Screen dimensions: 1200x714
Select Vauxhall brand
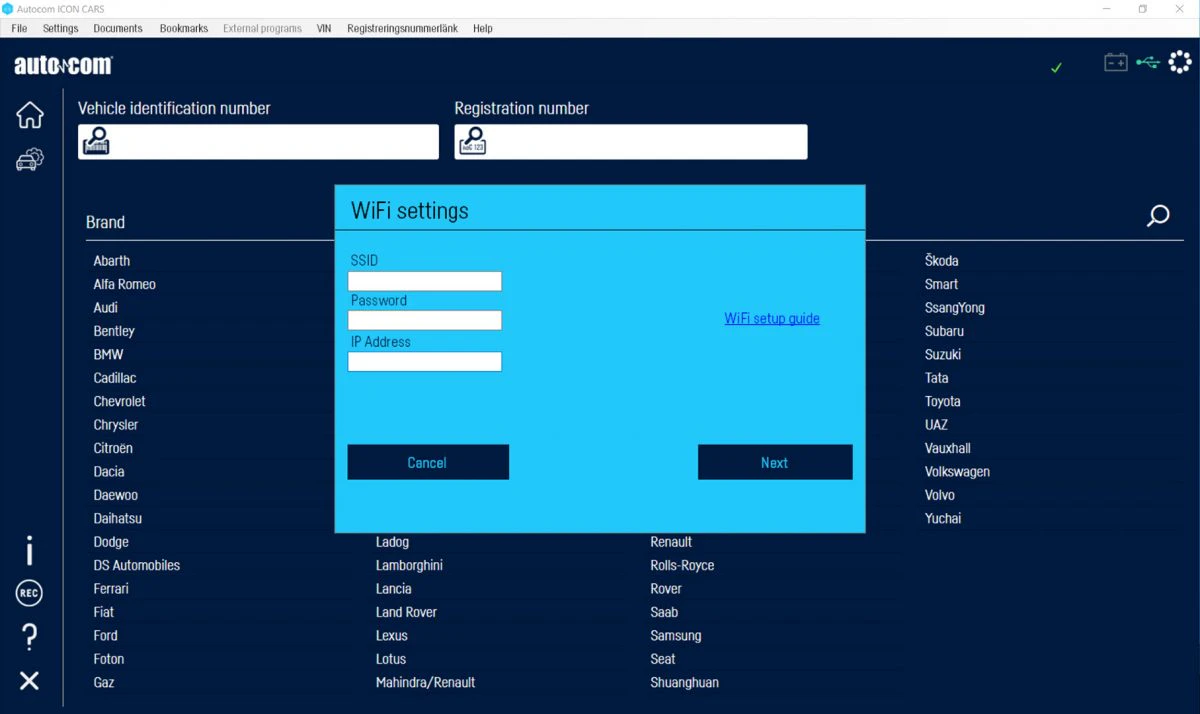tap(948, 448)
